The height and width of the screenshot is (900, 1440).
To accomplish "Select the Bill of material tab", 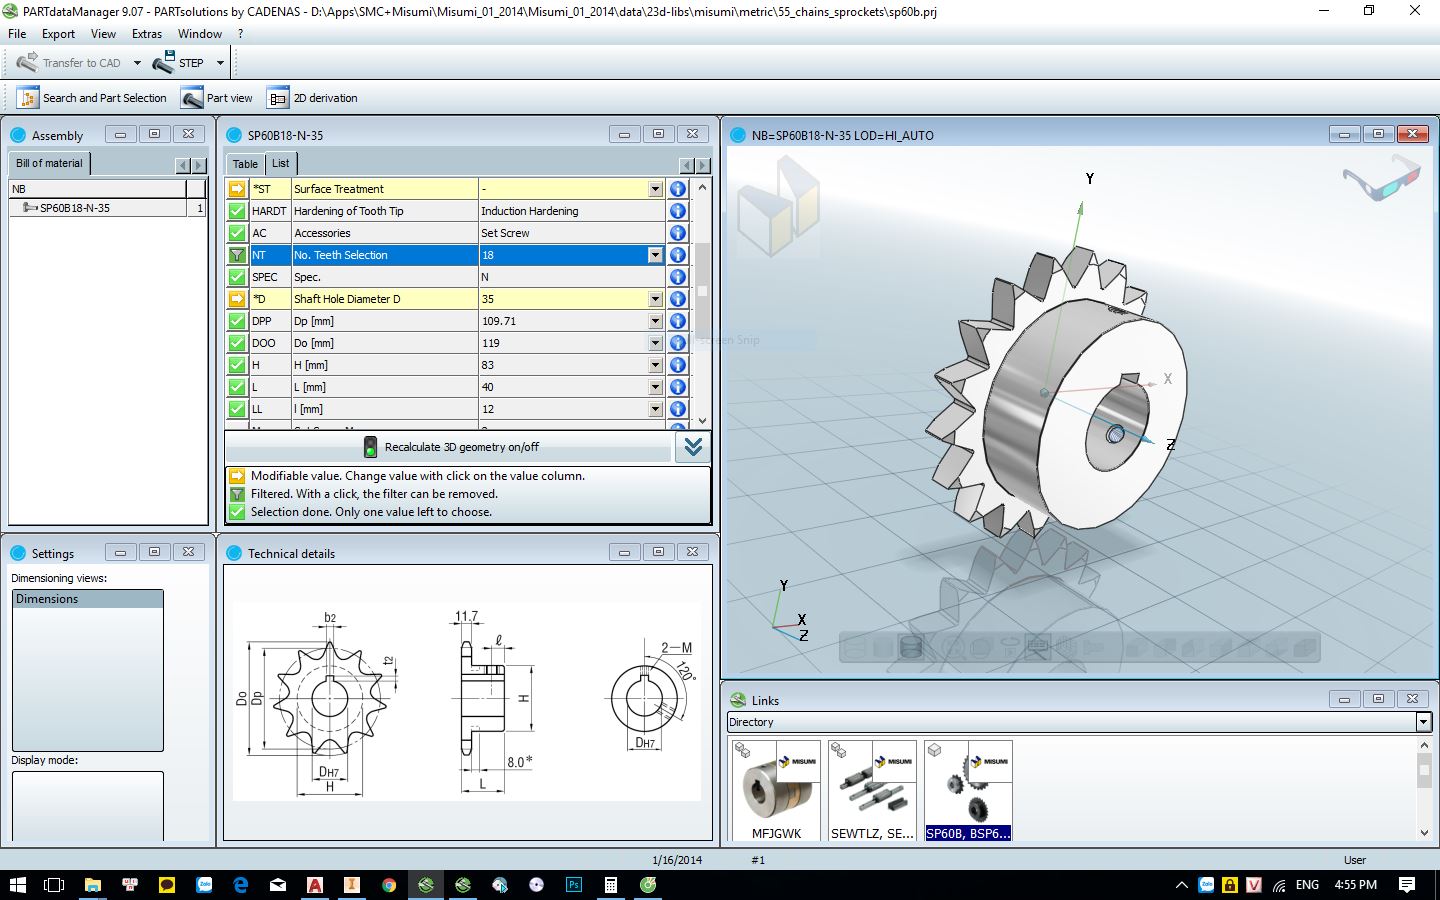I will tap(49, 163).
